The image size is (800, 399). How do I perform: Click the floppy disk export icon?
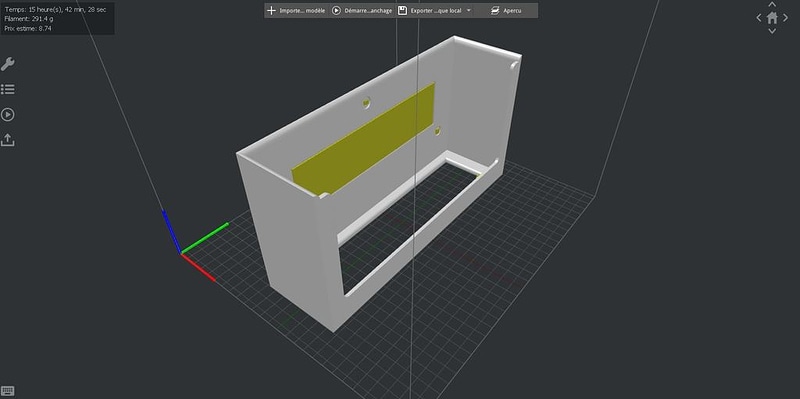pos(403,10)
